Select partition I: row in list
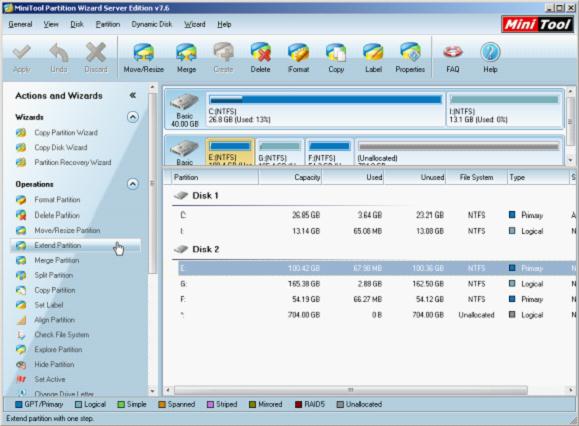Image resolution: width=579 pixels, height=426 pixels. point(375,231)
